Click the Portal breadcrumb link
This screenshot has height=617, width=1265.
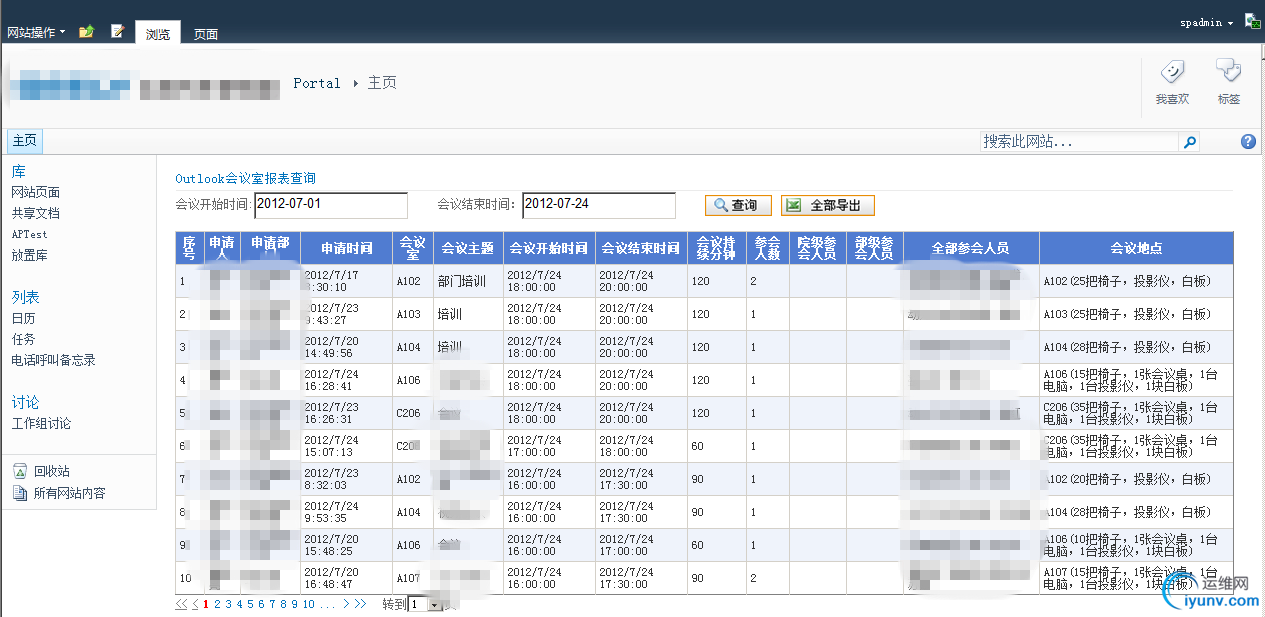(x=317, y=83)
